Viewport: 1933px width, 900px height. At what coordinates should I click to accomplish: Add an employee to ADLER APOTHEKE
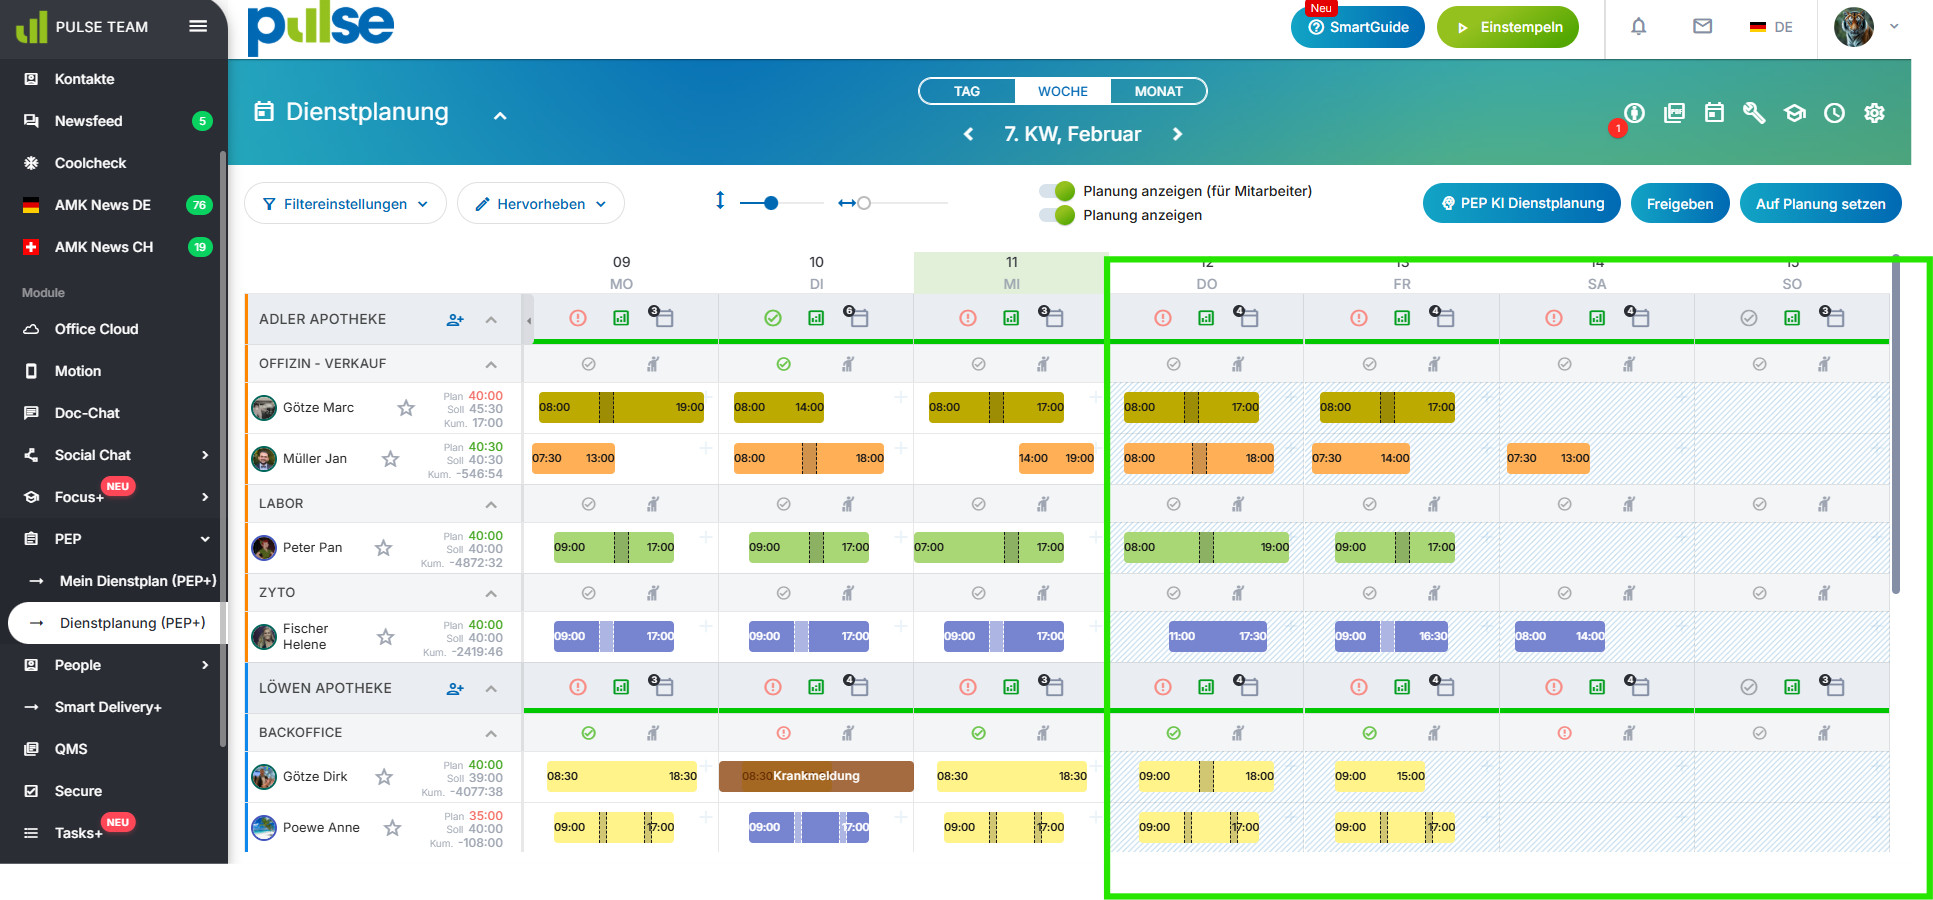tap(455, 319)
